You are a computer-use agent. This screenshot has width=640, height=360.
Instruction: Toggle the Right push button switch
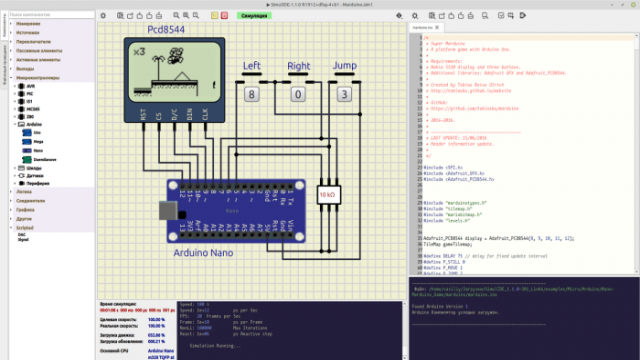tap(298, 95)
